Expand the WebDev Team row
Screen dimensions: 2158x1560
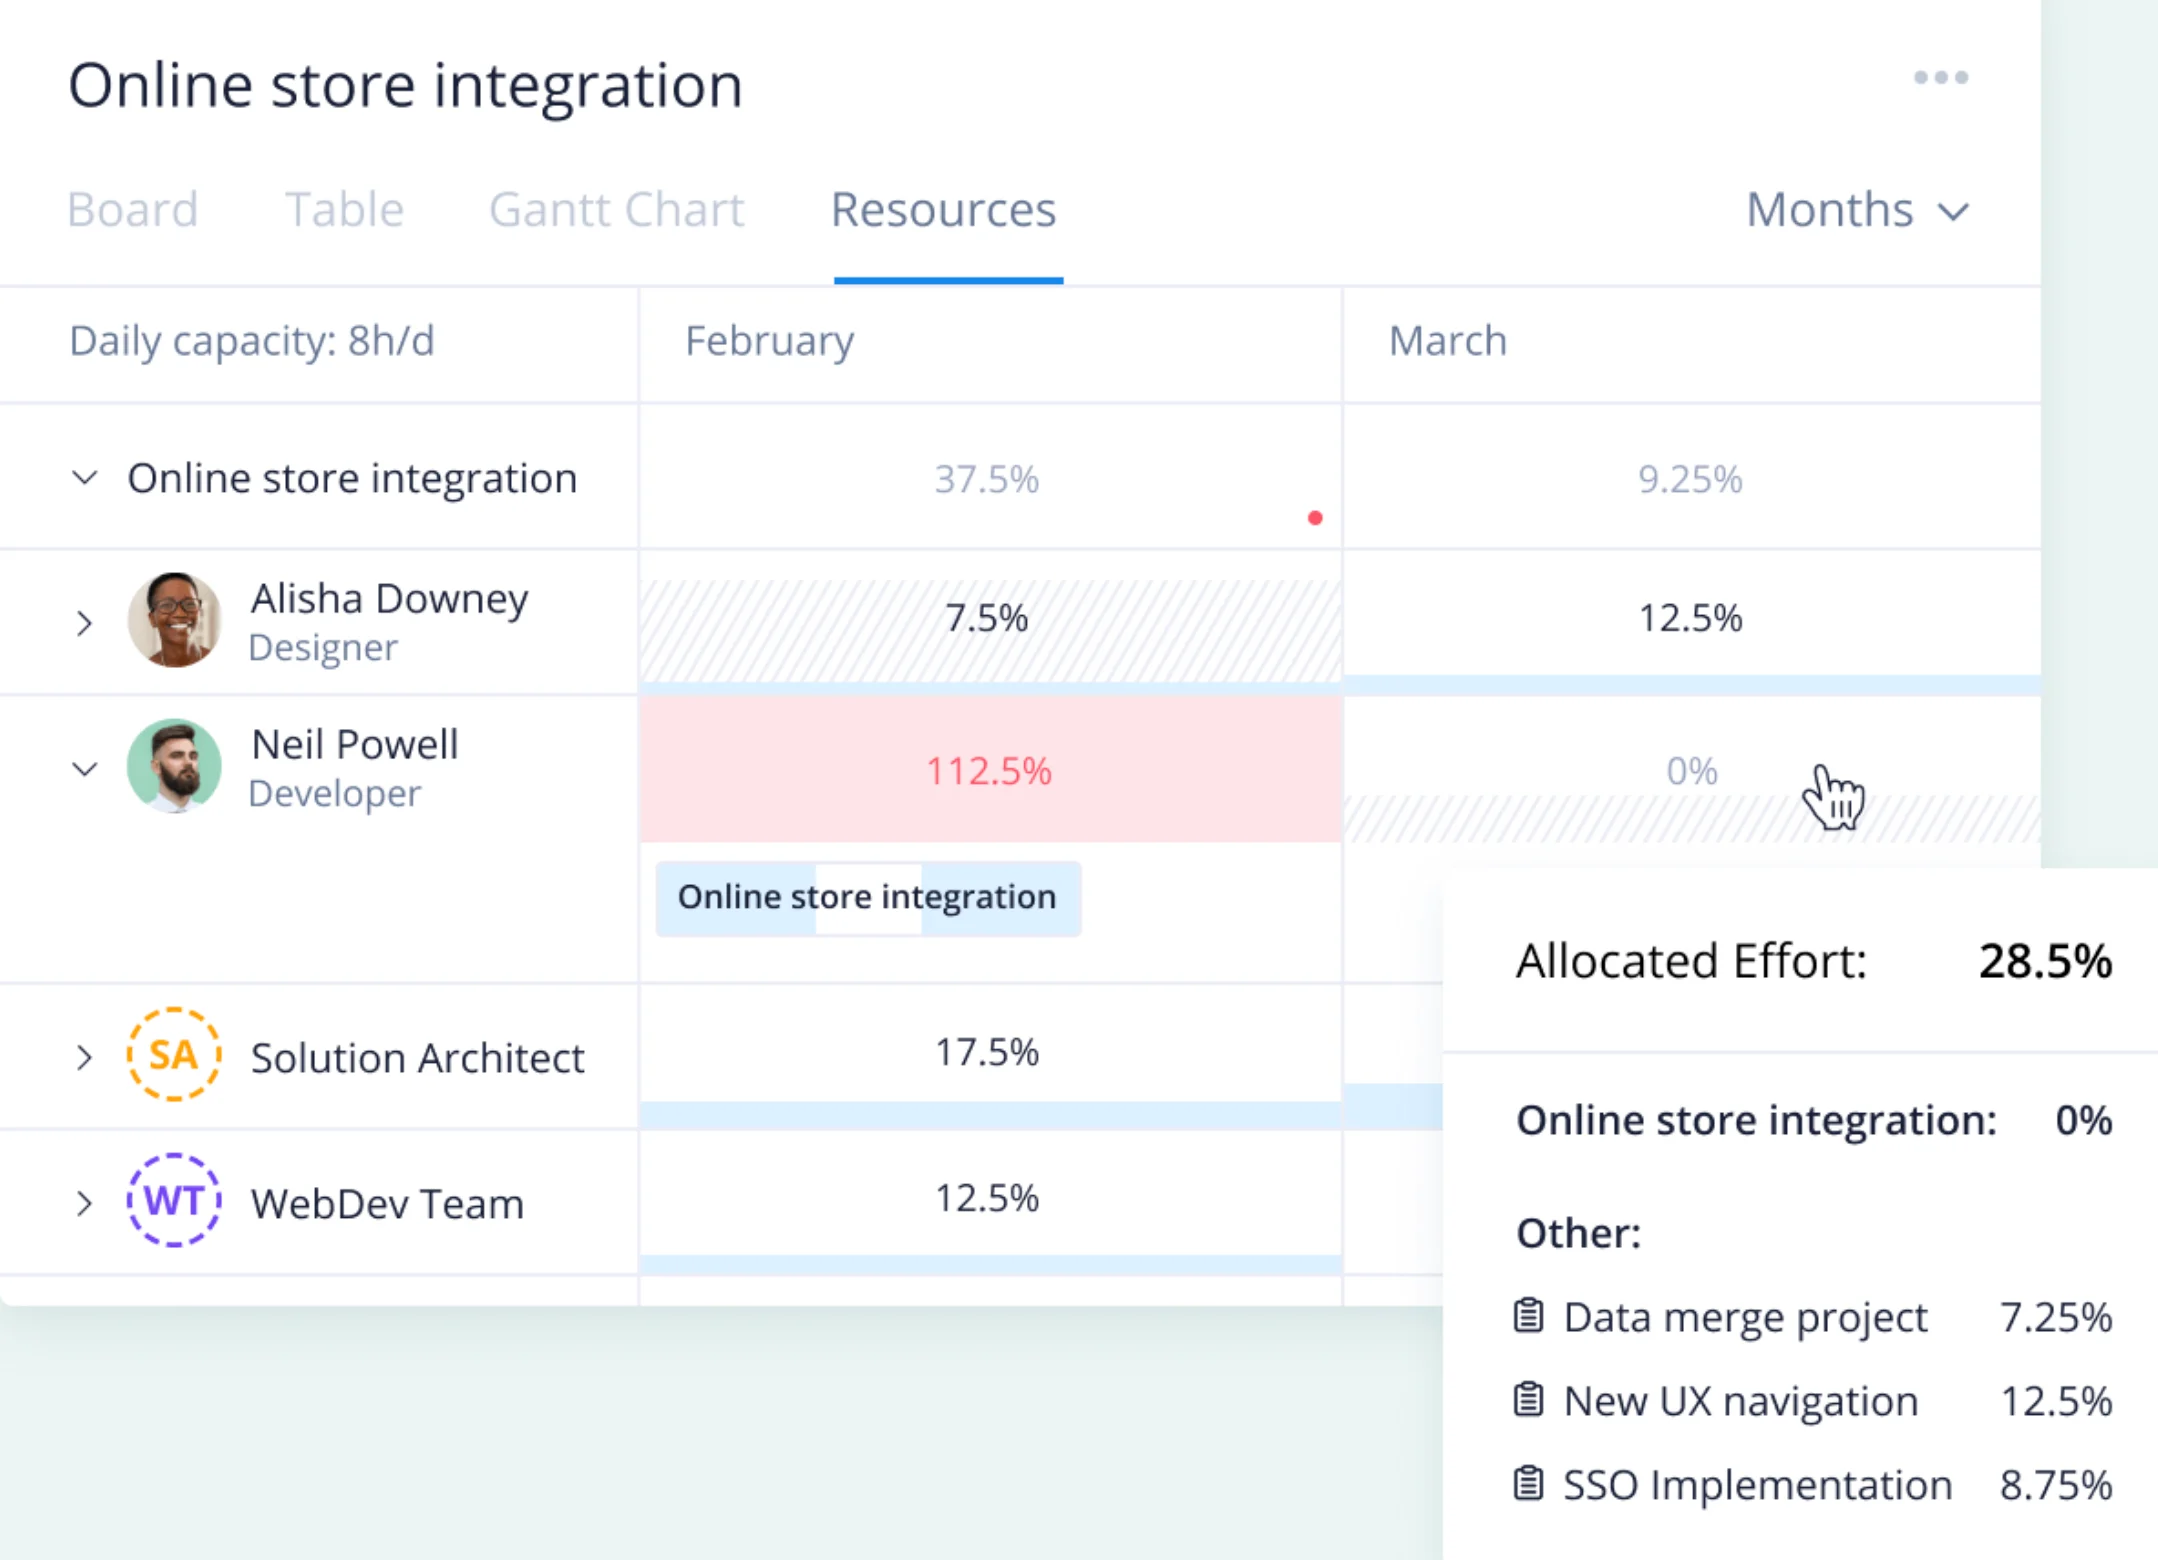(x=85, y=1203)
